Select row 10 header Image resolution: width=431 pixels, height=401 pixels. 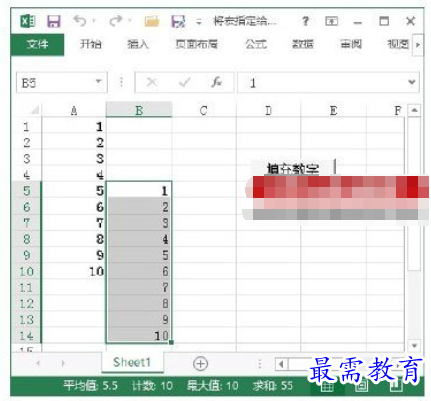(x=26, y=271)
